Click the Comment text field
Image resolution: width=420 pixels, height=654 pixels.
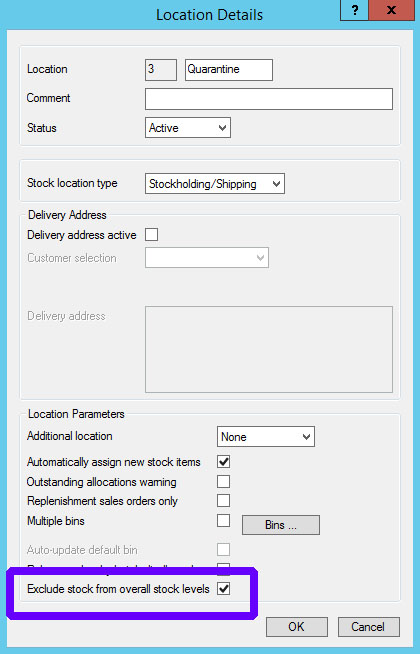(269, 99)
